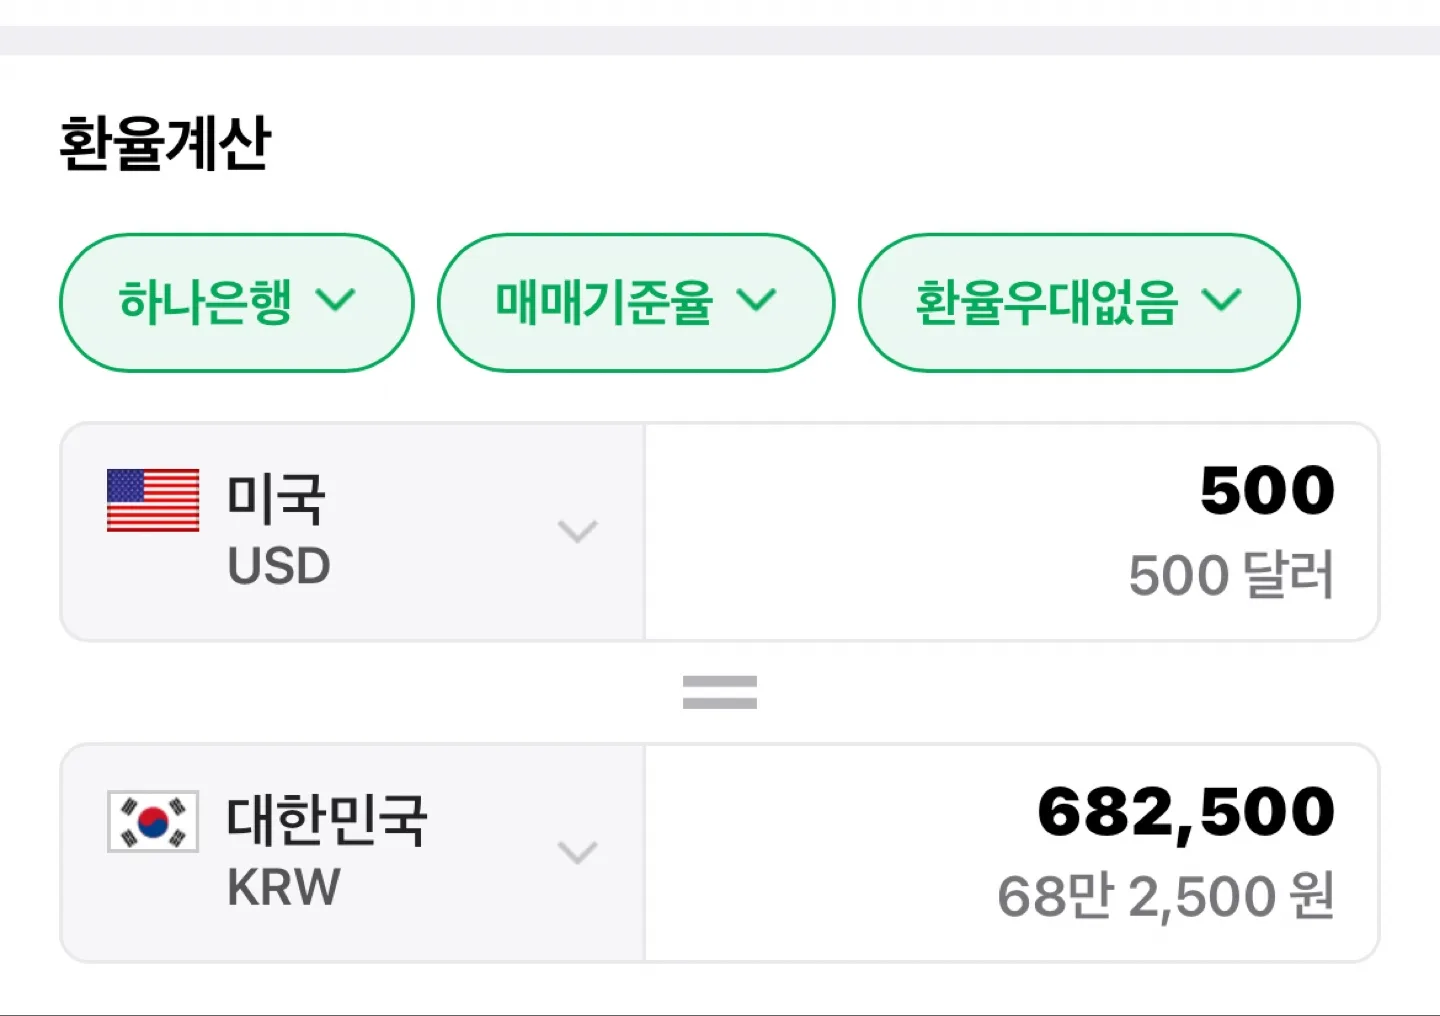This screenshot has height=1016, width=1440.
Task: Click the 68만 2,500 원 subtext
Action: [x=1166, y=896]
